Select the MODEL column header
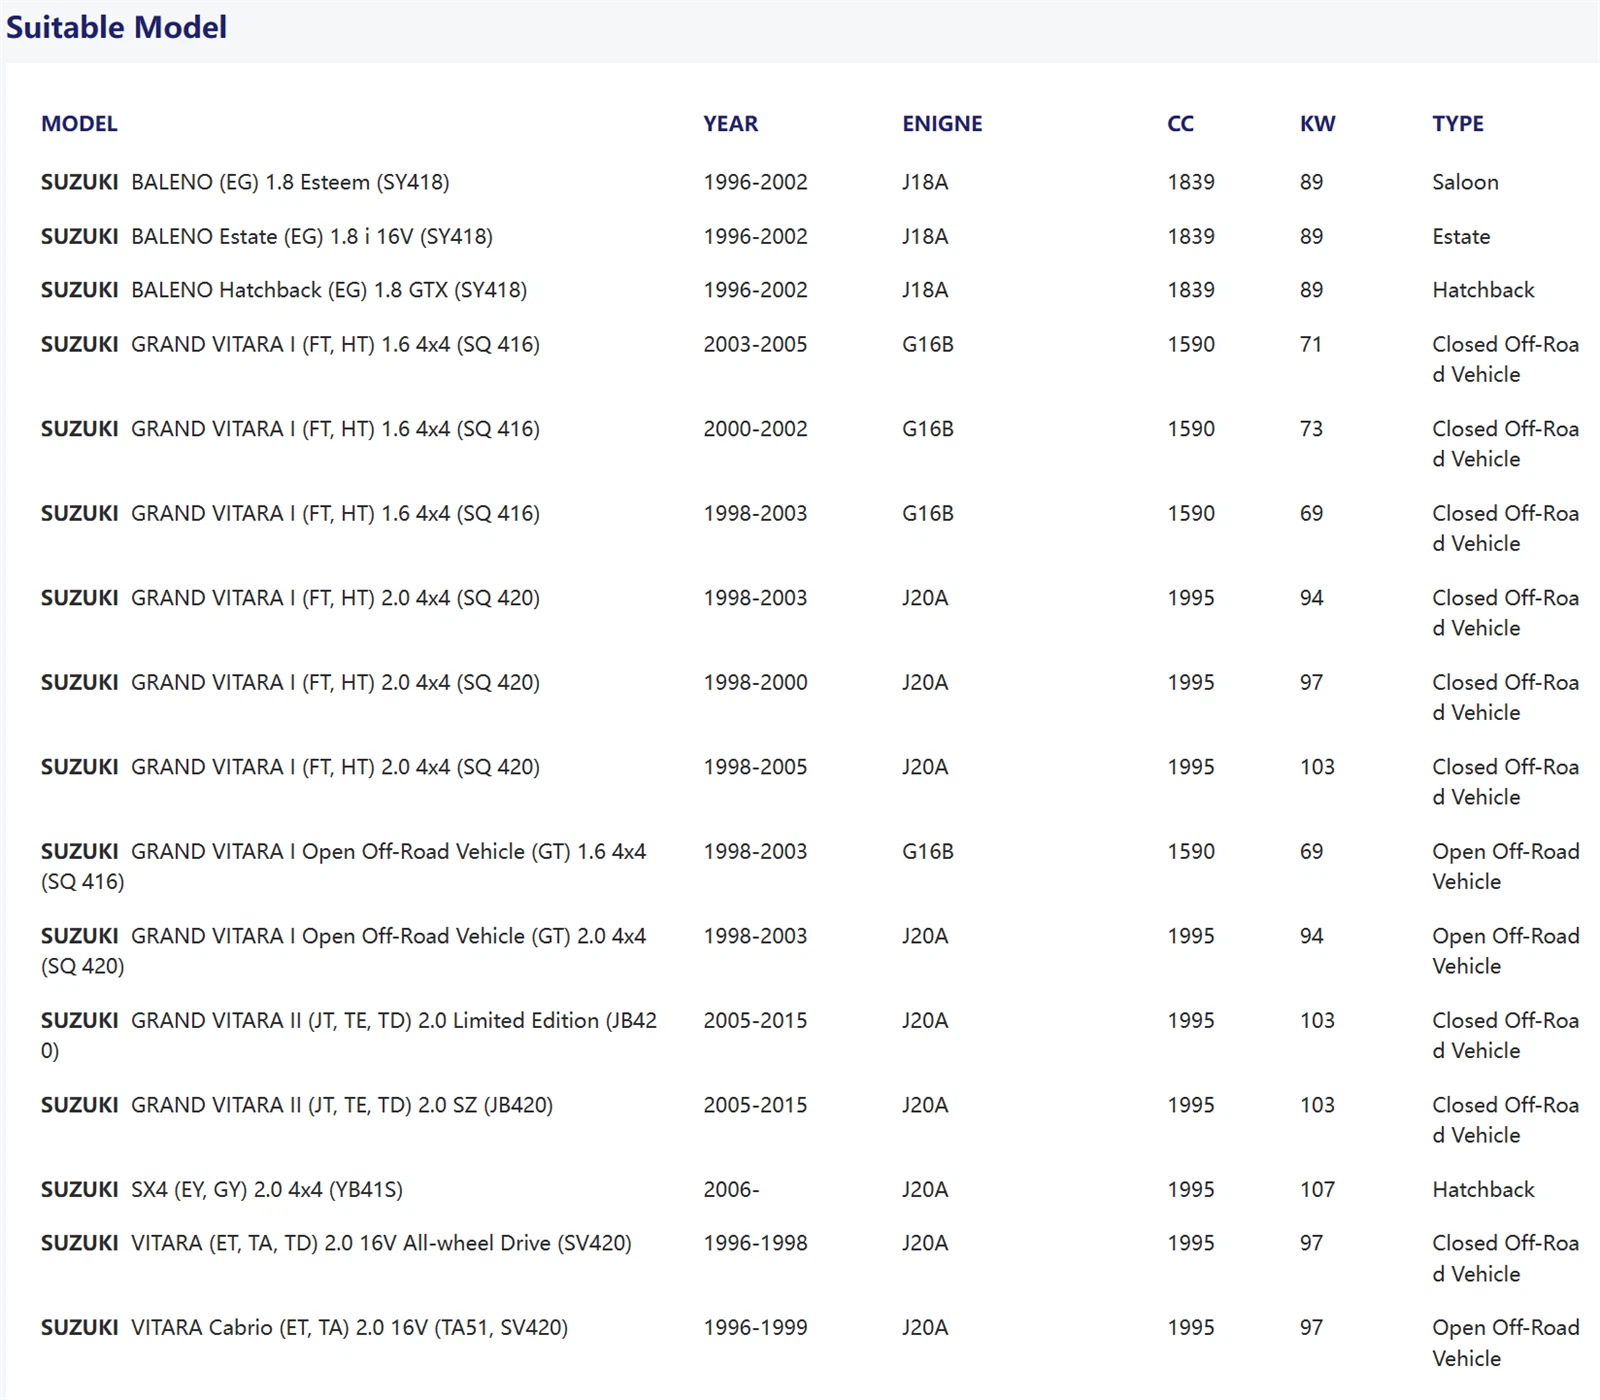 (x=79, y=124)
